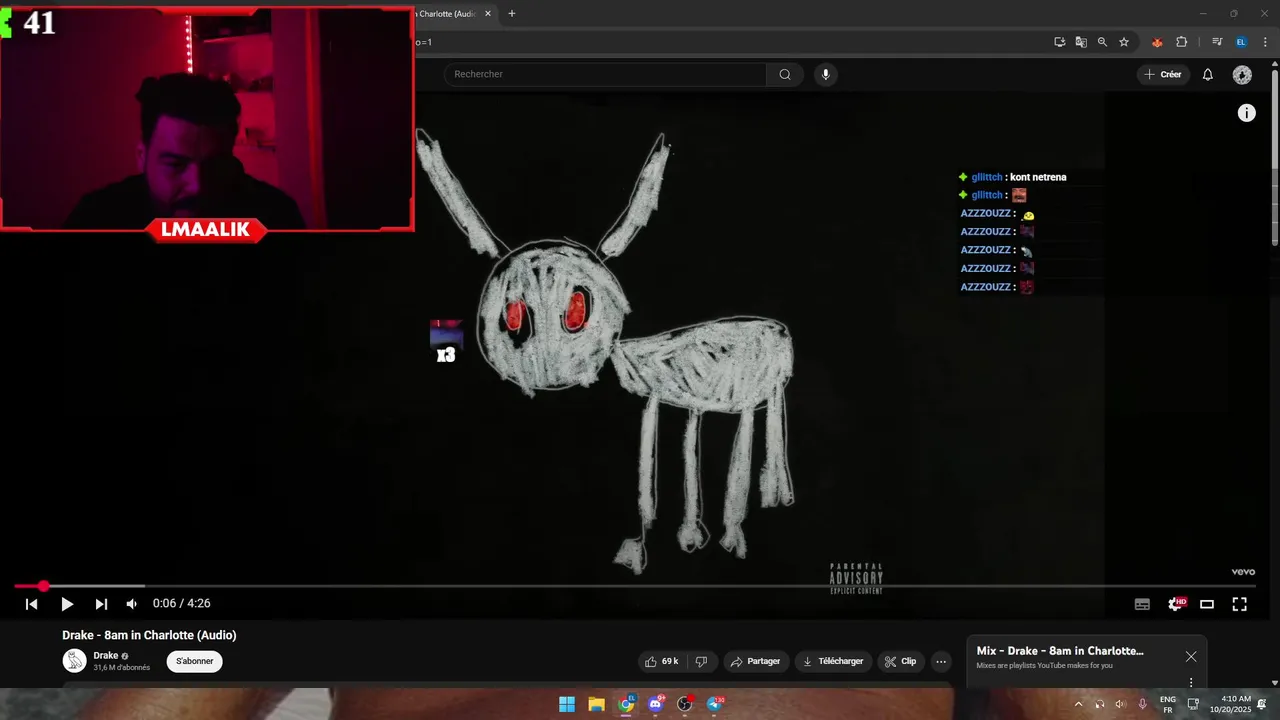The height and width of the screenshot is (720, 1280).
Task: Open the Créer menu
Action: coord(1163,74)
